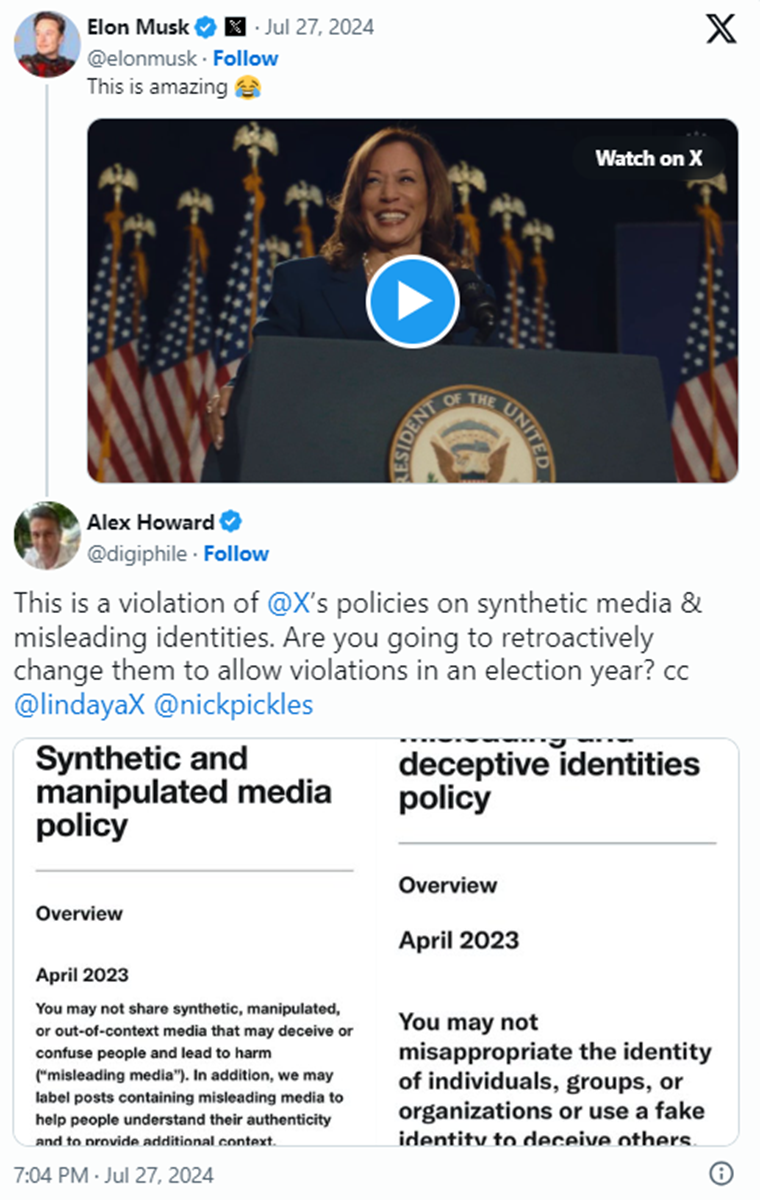
Task: Click the black X affiliation badge
Action: pyautogui.click(x=236, y=26)
